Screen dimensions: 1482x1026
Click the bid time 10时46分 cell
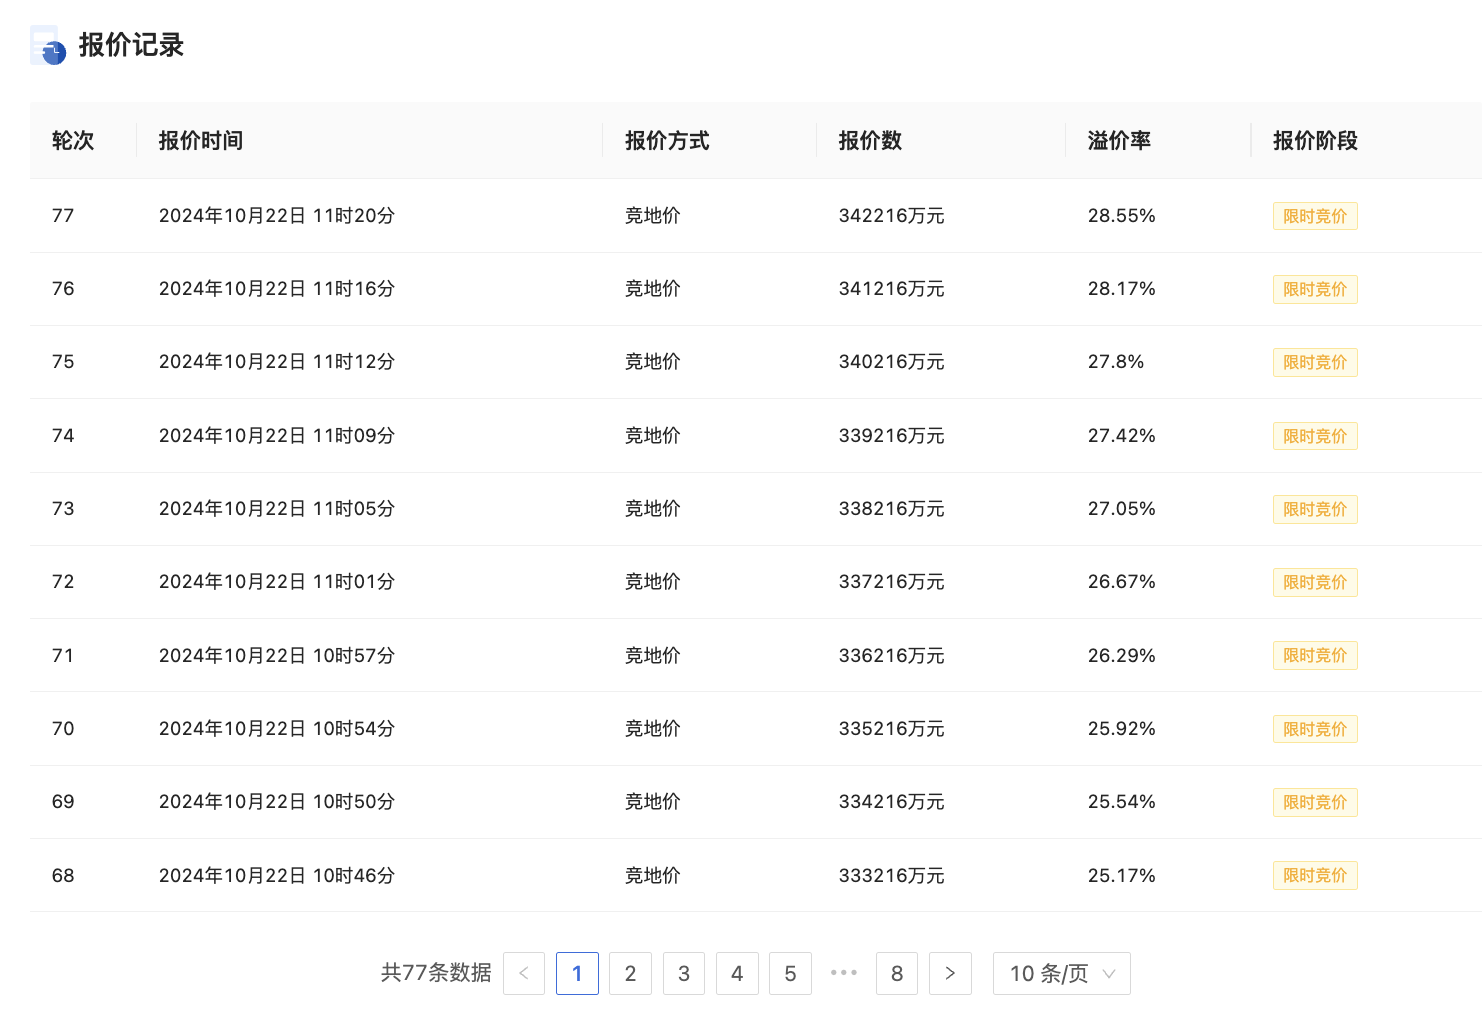(277, 875)
